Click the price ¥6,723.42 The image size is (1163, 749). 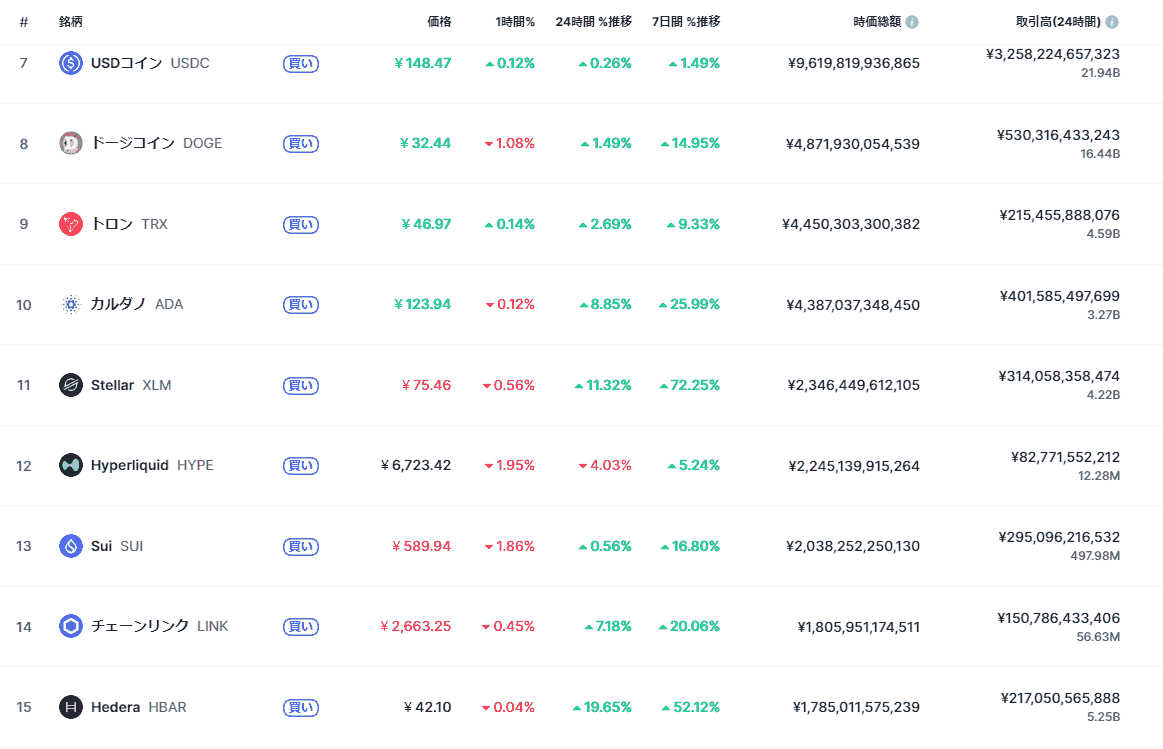click(x=416, y=465)
